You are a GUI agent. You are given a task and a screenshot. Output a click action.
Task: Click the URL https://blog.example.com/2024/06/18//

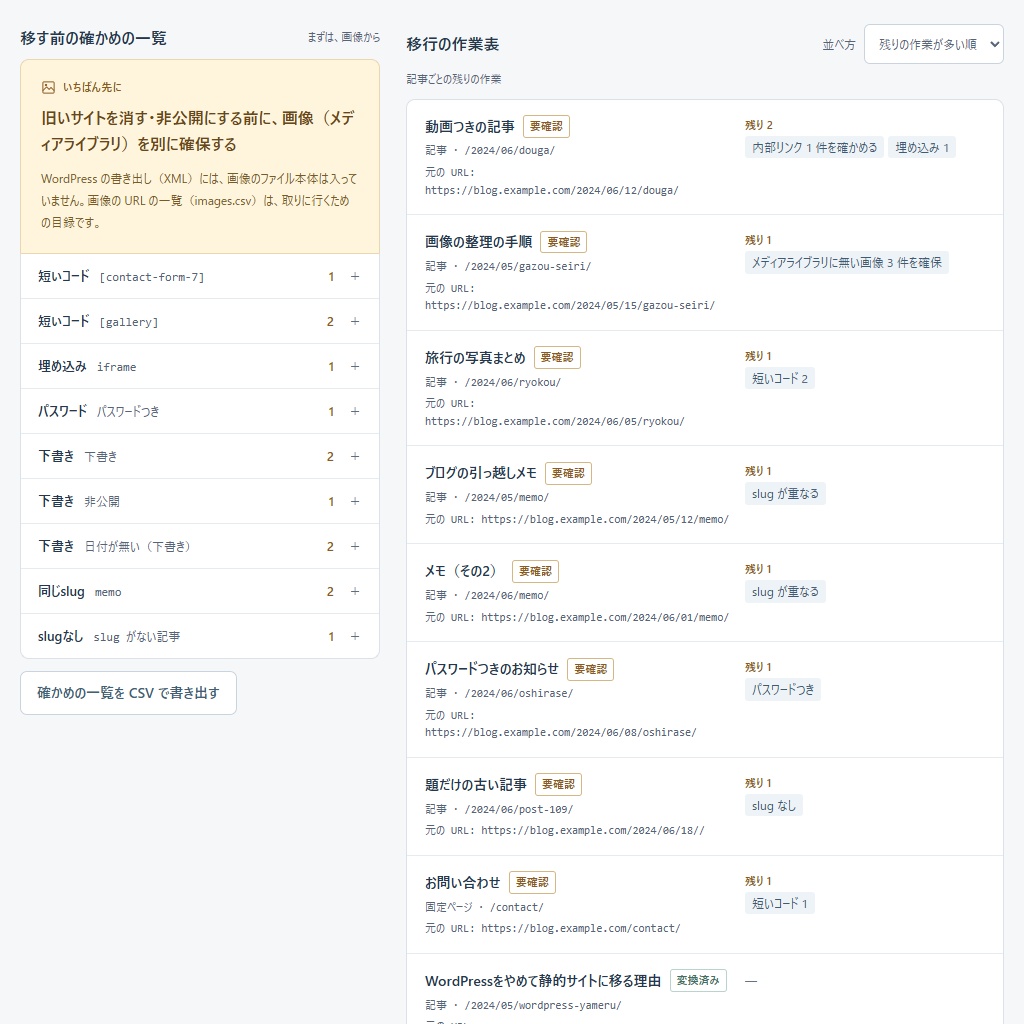(x=593, y=831)
